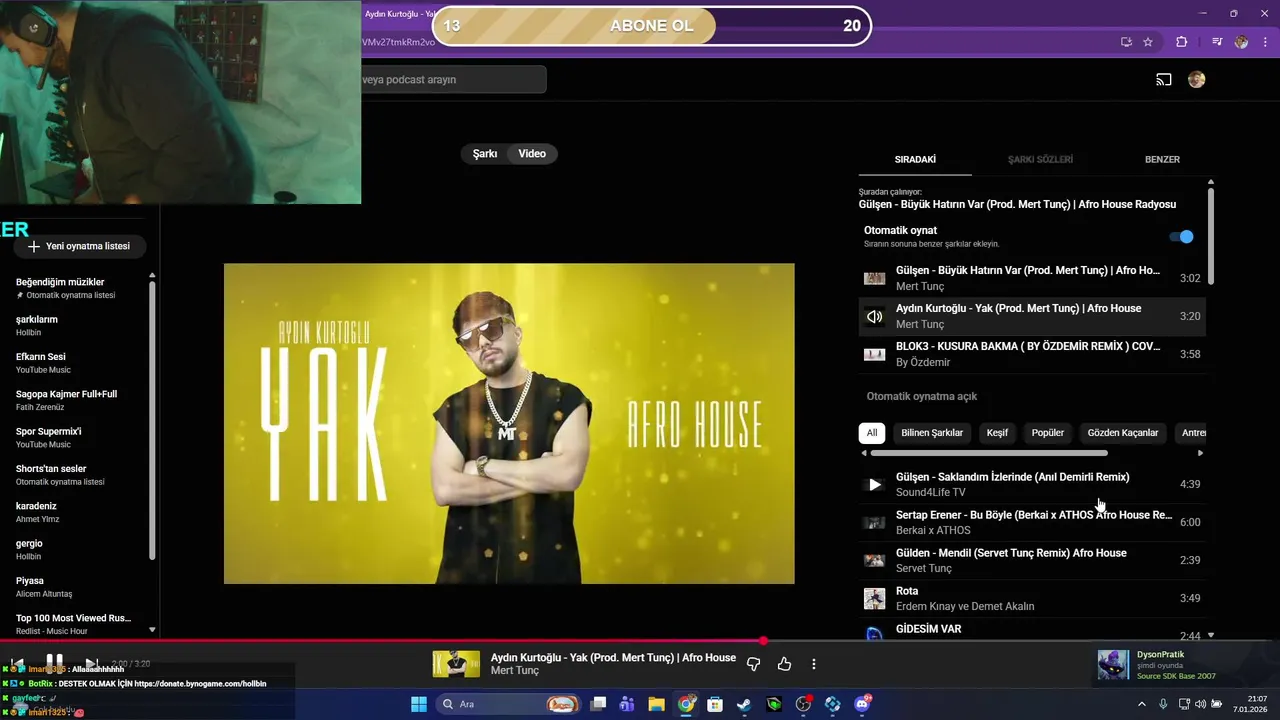Image resolution: width=1280 pixels, height=720 pixels.
Task: Open the taskbar network icon
Action: pyautogui.click(x=1182, y=704)
